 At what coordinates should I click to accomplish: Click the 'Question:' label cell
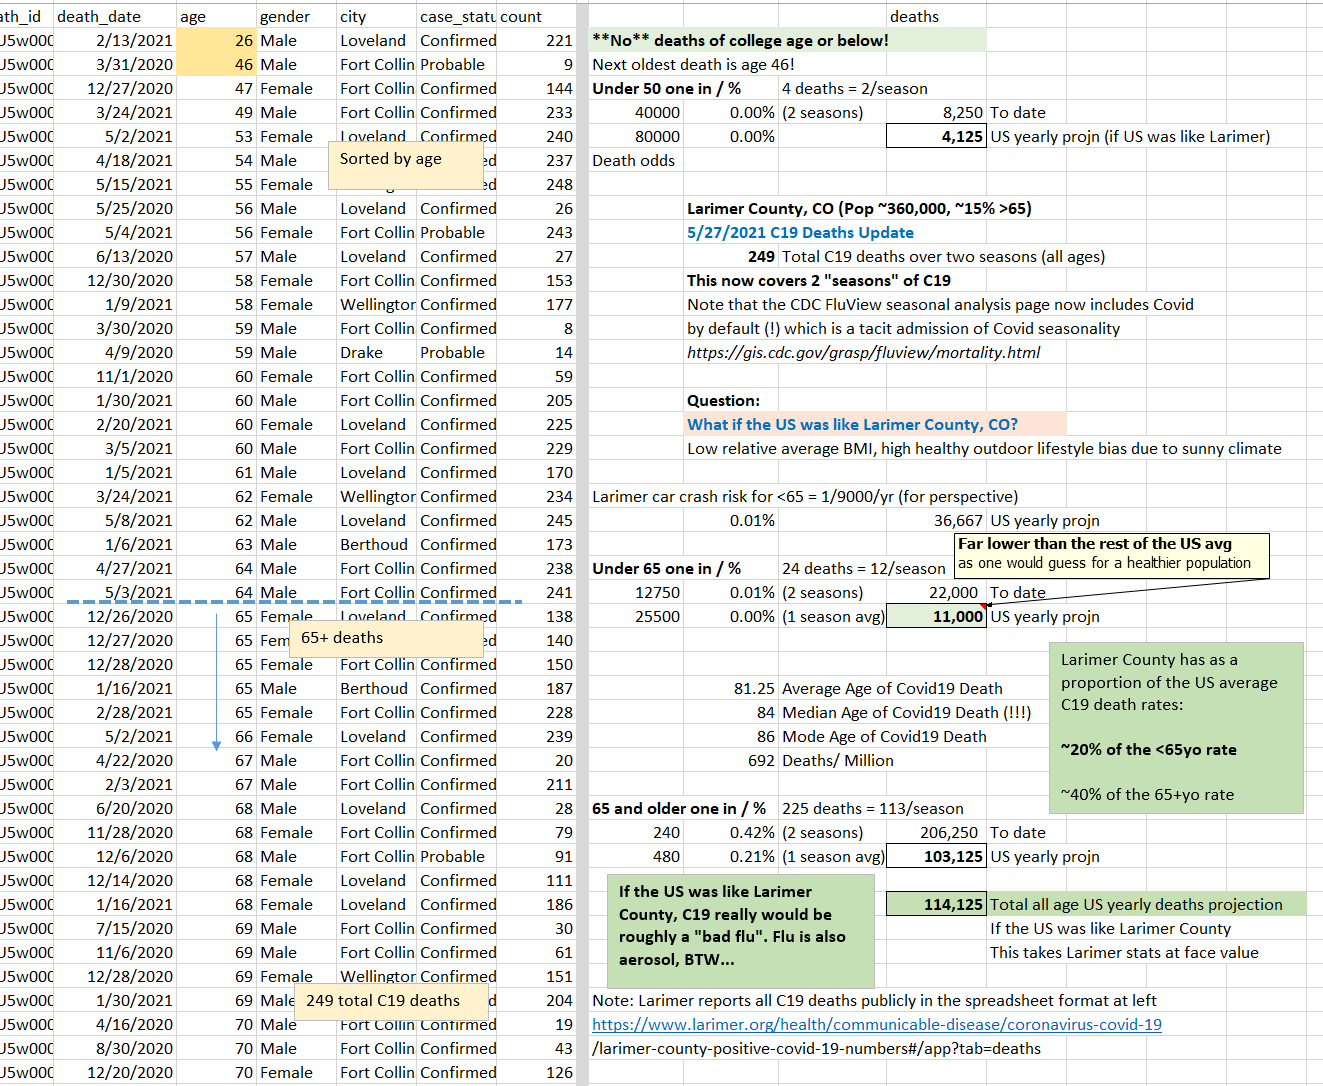click(x=723, y=400)
